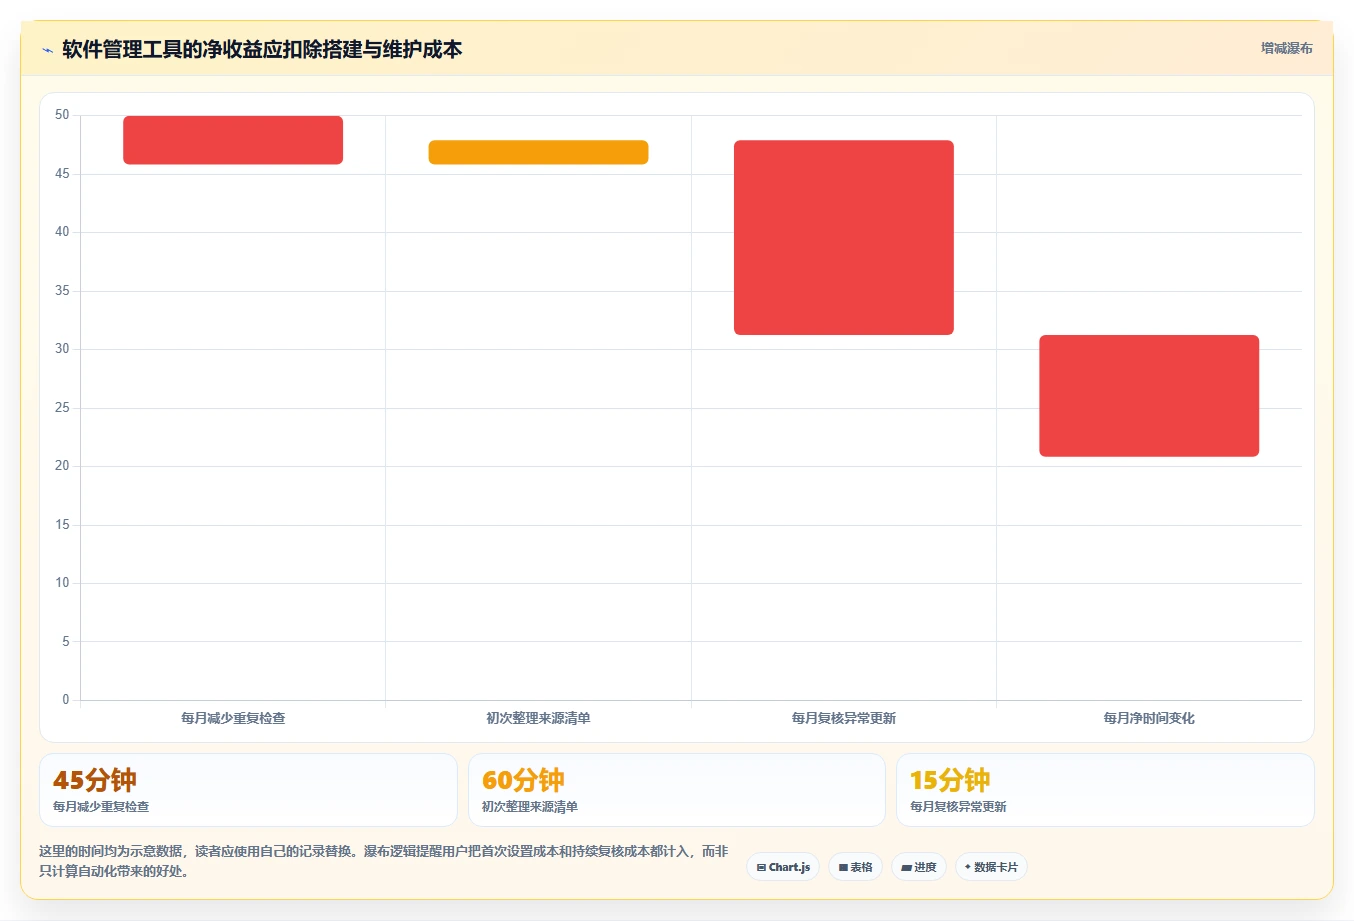Click the orange bar for 初次整理来源清单
1354x921 pixels.
(538, 152)
